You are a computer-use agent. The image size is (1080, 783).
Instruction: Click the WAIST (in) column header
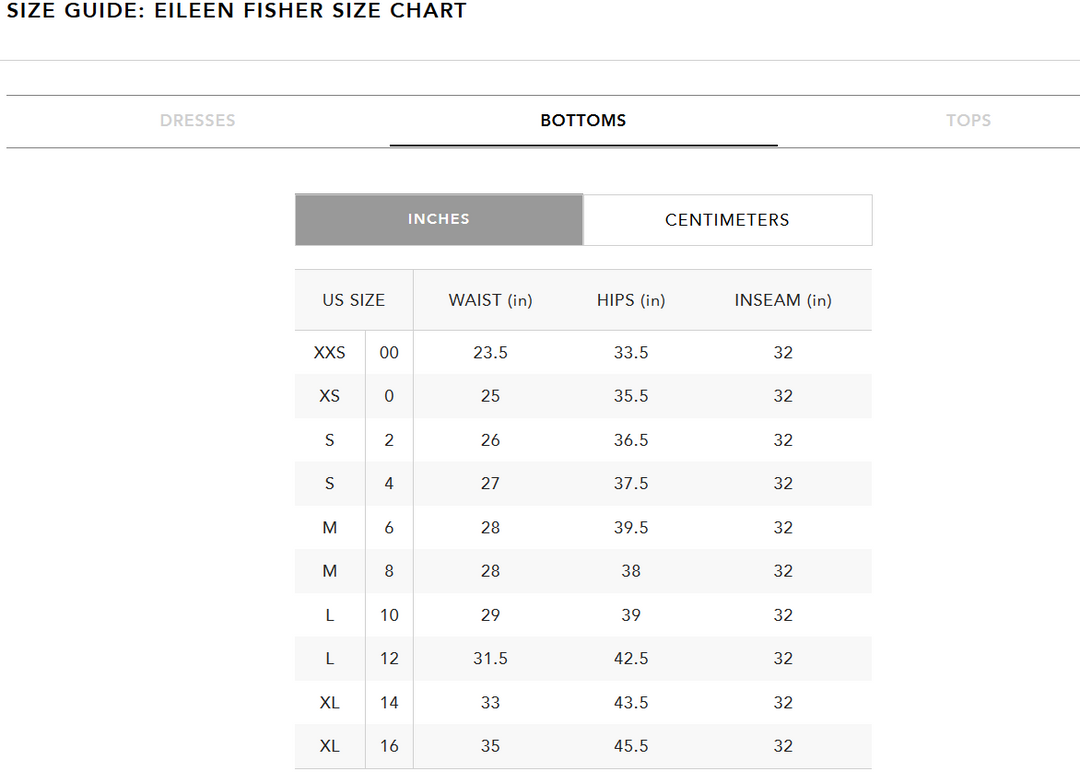tap(490, 300)
